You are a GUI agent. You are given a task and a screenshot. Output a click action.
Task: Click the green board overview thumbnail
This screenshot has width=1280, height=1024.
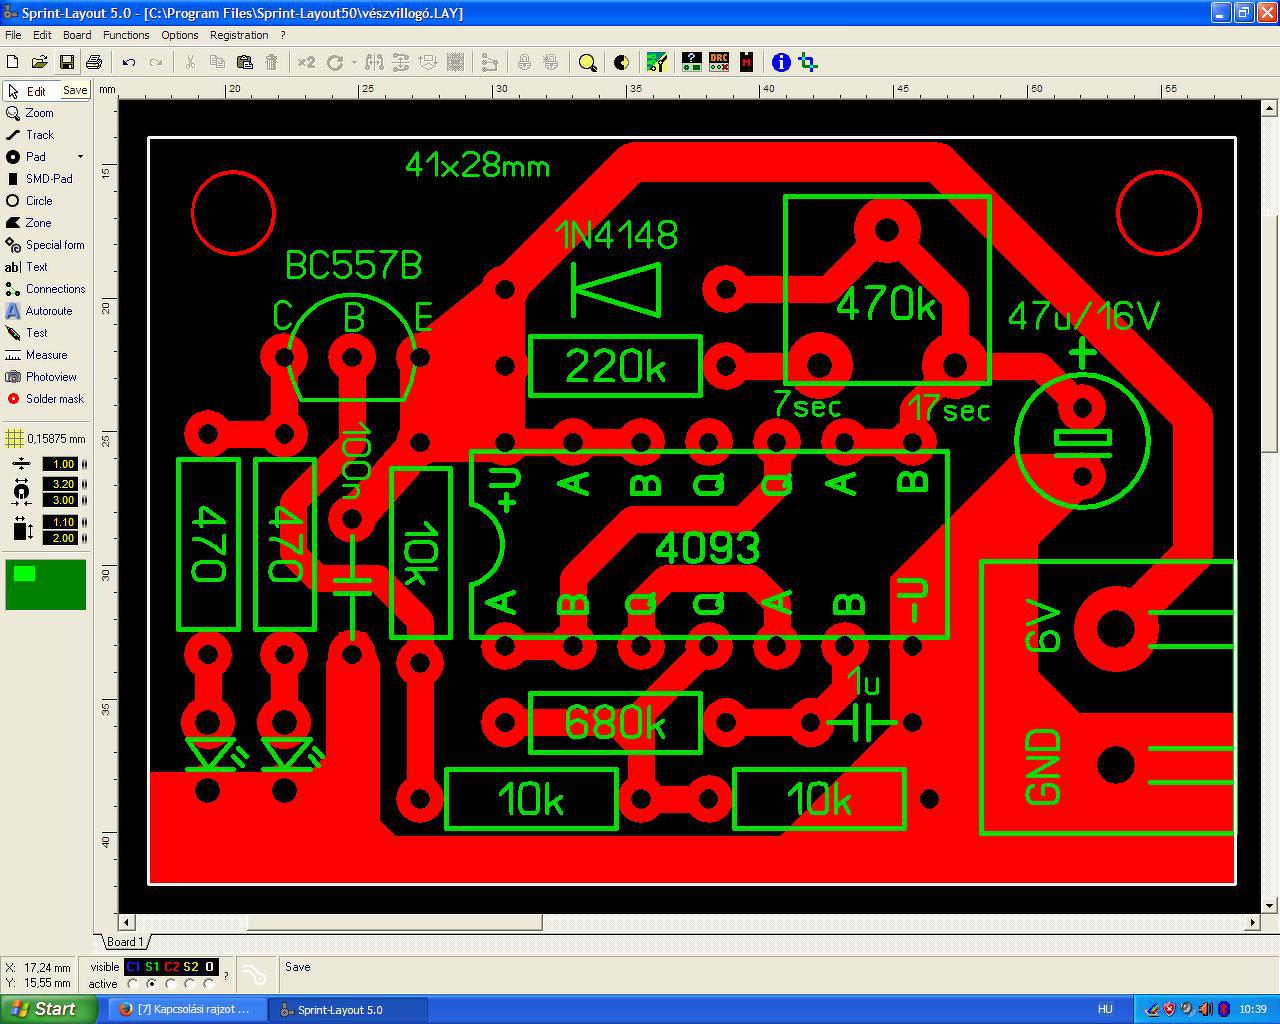pyautogui.click(x=46, y=585)
